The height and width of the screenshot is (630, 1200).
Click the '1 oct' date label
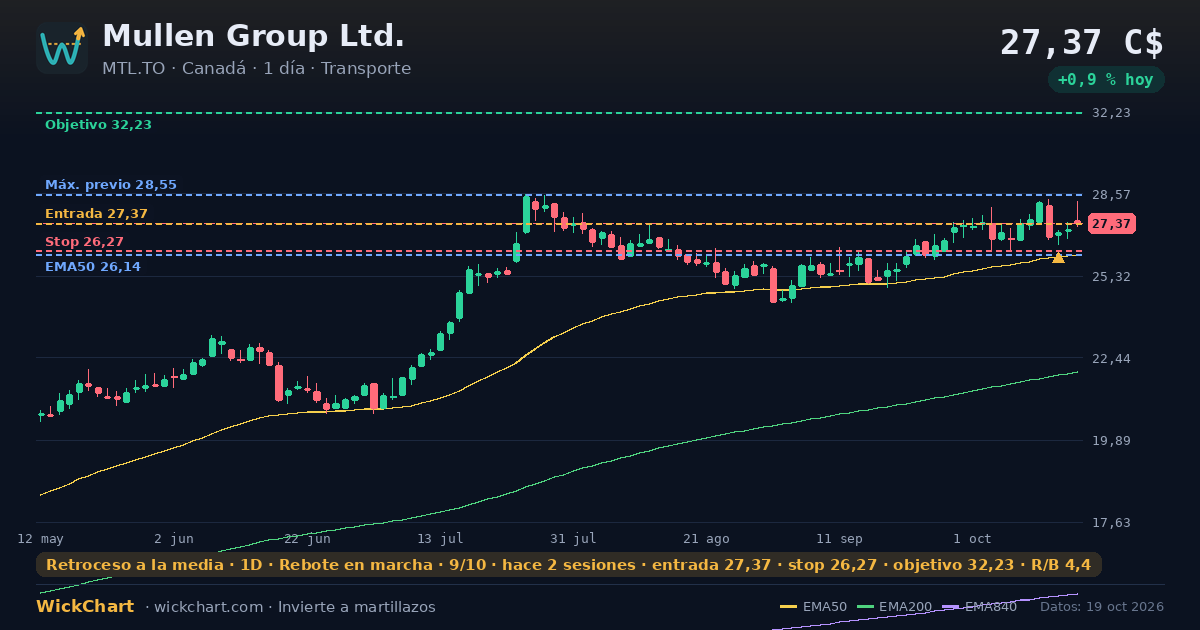point(972,538)
